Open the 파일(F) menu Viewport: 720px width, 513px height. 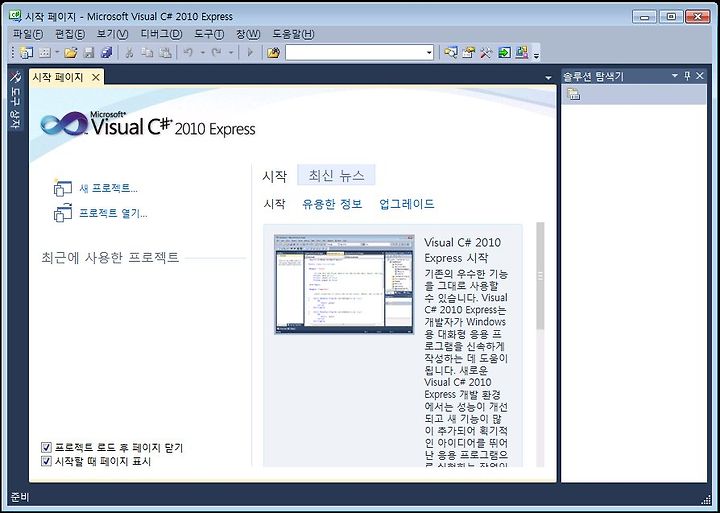coord(28,34)
